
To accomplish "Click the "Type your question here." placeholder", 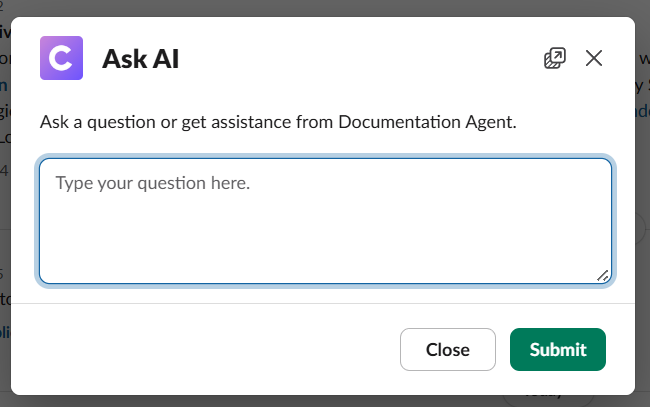I will point(152,184).
